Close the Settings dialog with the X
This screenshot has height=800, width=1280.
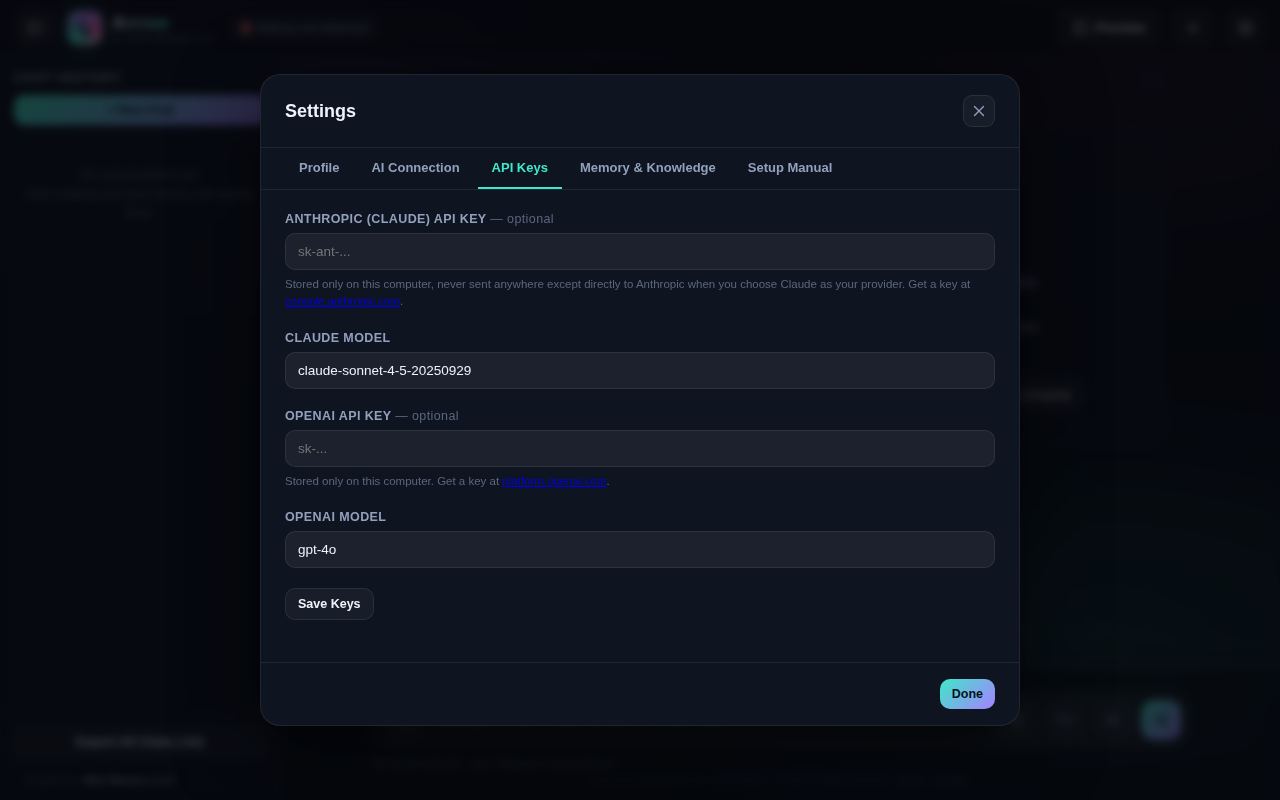(979, 111)
